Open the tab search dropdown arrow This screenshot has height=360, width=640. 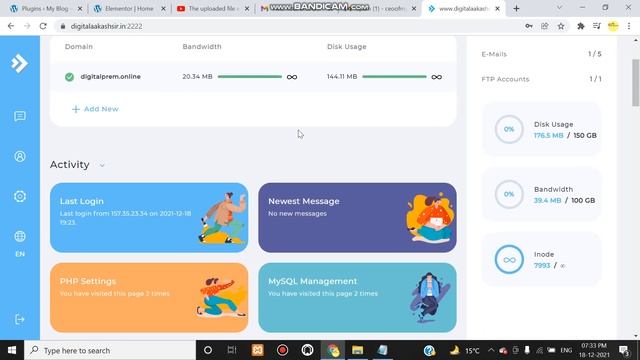pos(560,8)
